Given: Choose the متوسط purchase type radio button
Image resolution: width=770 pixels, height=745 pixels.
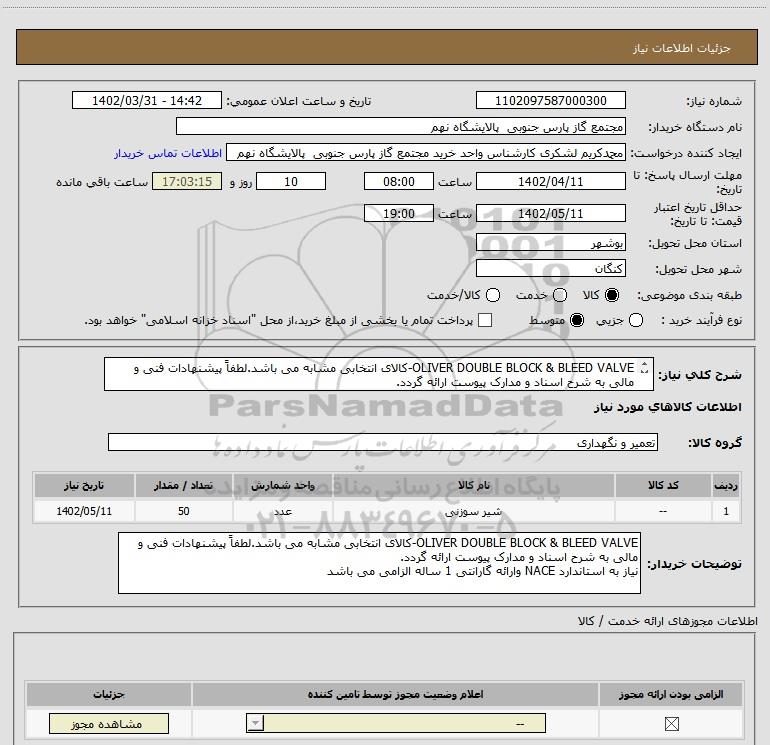Looking at the screenshot, I should [x=577, y=320].
